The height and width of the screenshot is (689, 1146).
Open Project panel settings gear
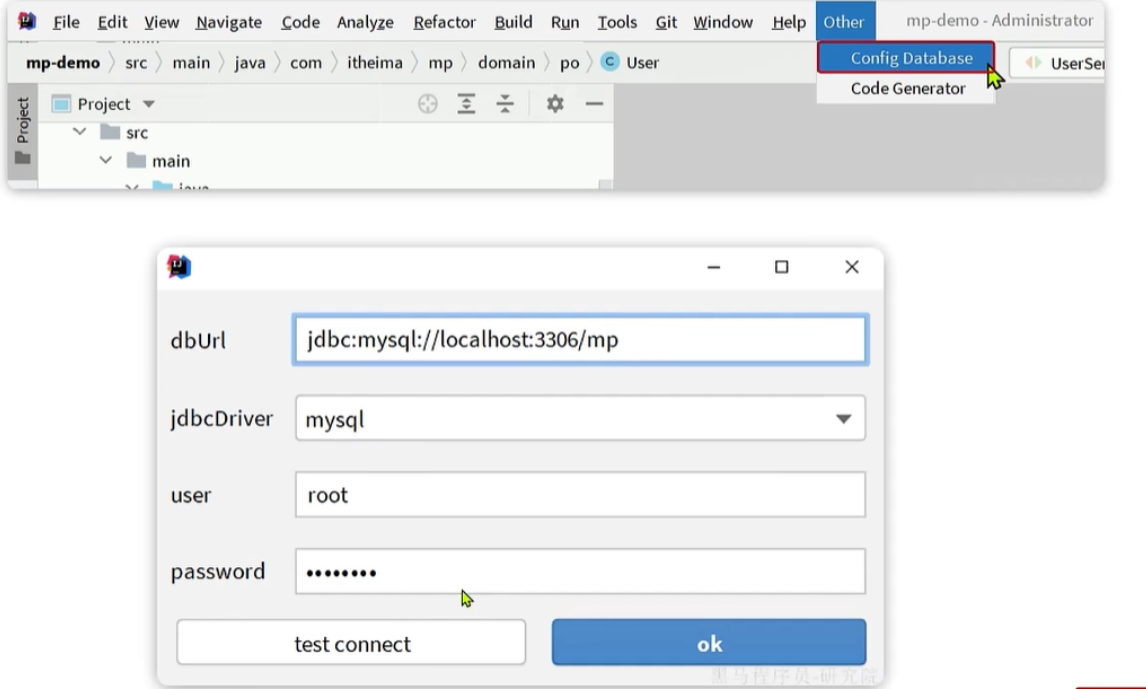tap(555, 104)
